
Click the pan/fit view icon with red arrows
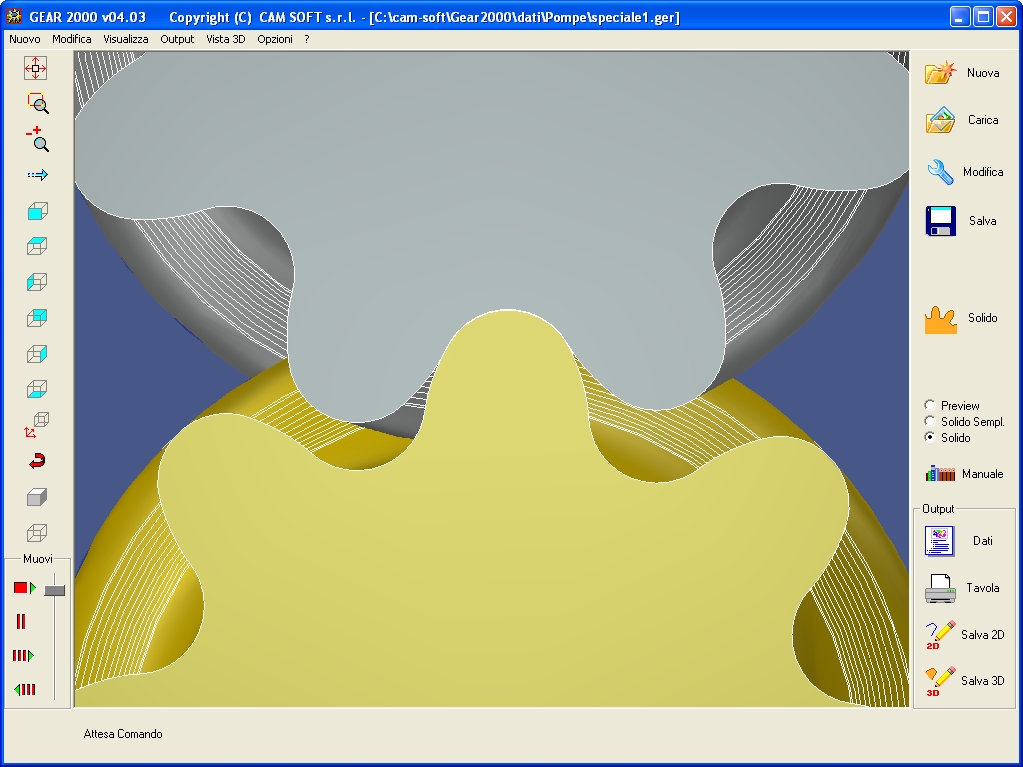coord(36,68)
